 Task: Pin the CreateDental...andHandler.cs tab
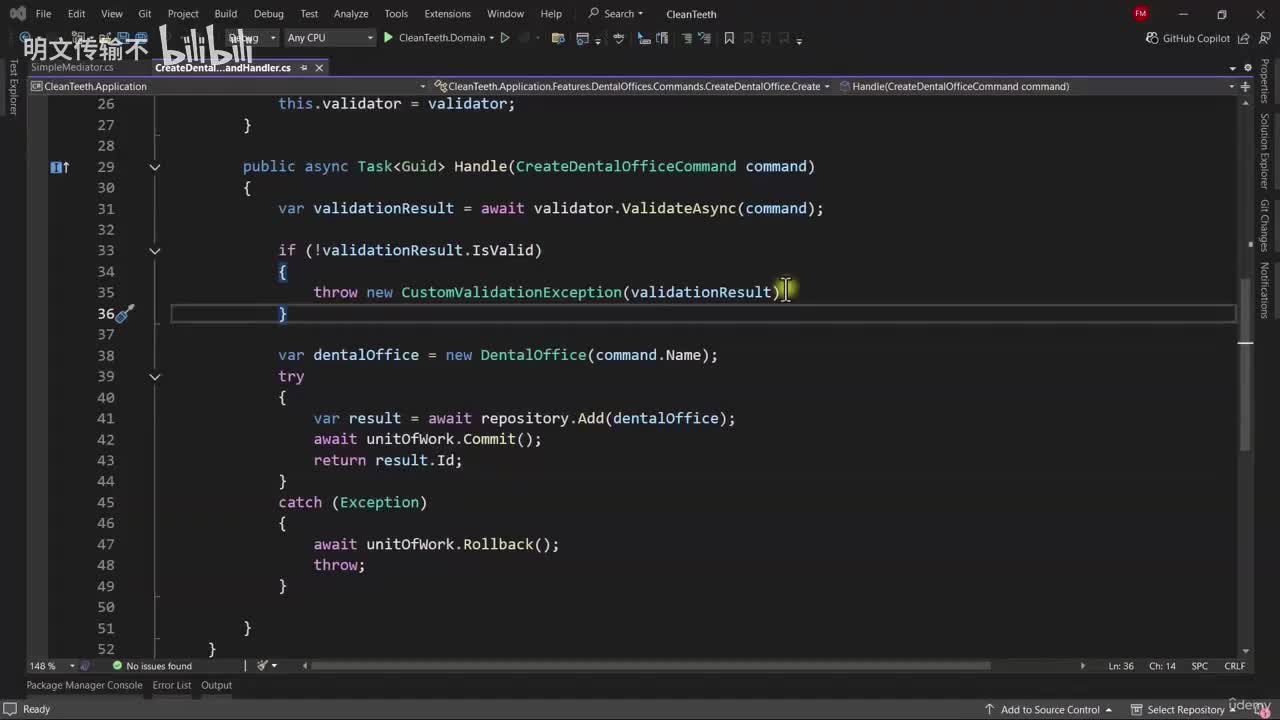304,68
